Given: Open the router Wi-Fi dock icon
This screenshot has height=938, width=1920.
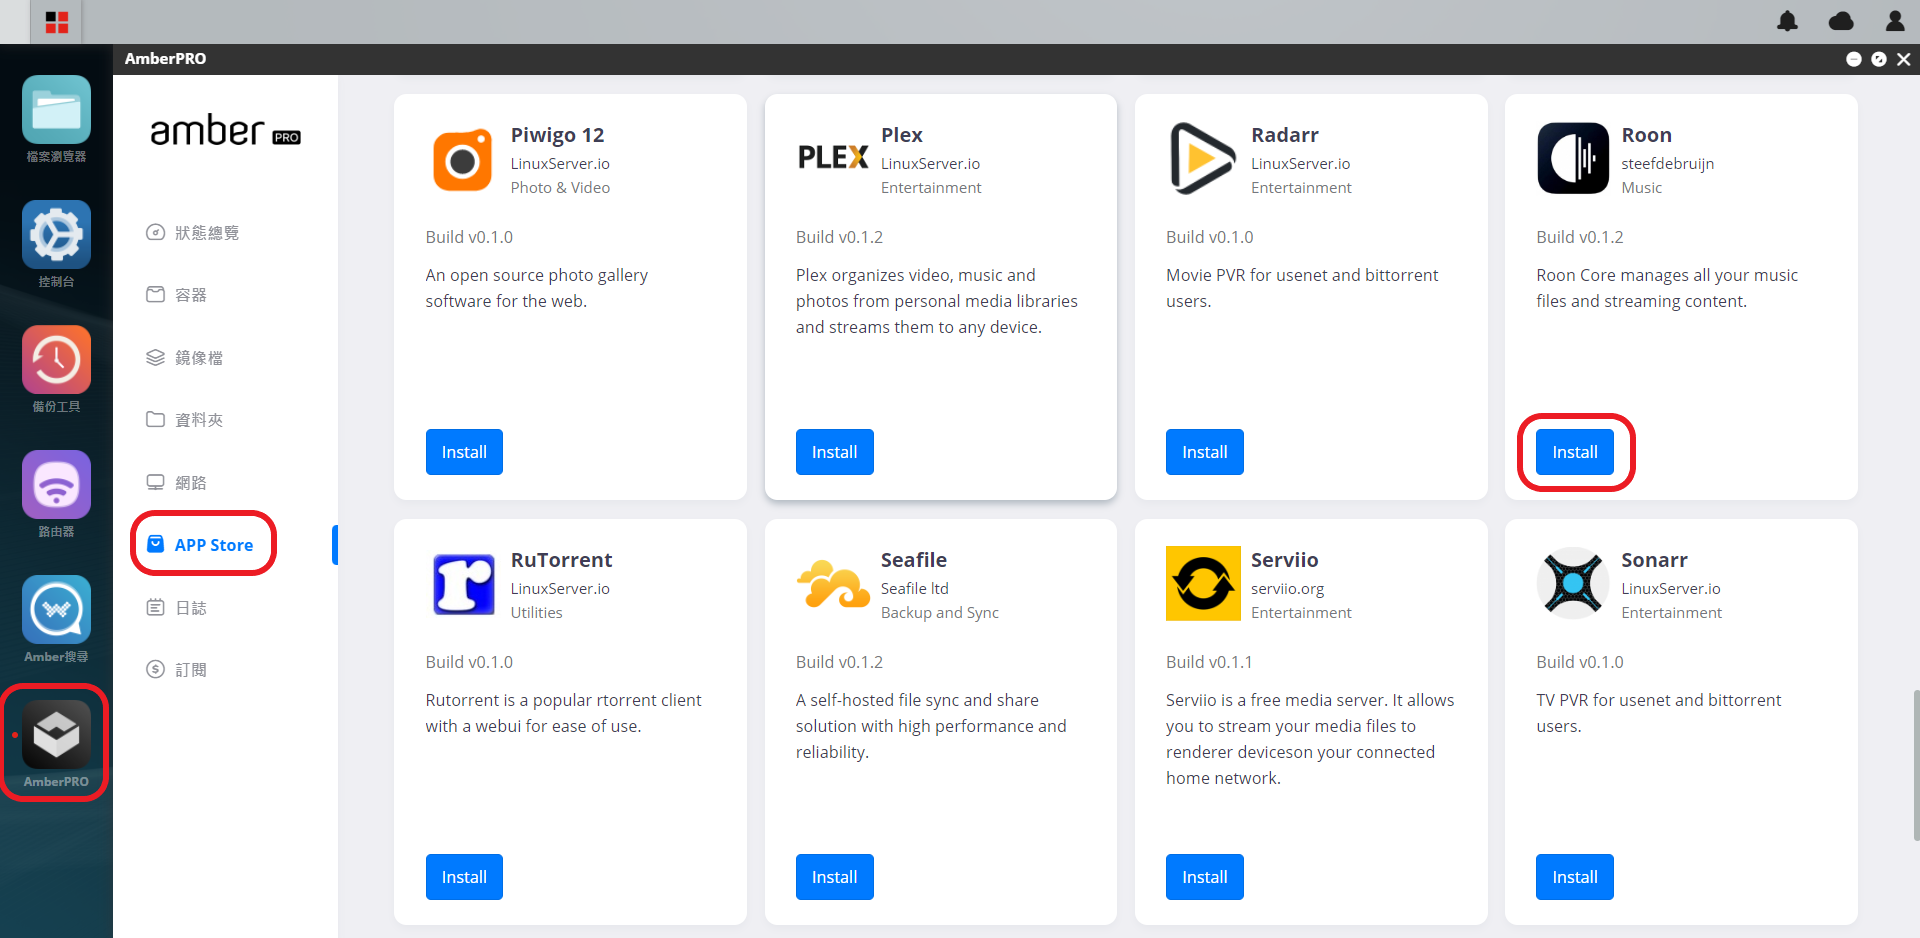Looking at the screenshot, I should click(x=56, y=484).
